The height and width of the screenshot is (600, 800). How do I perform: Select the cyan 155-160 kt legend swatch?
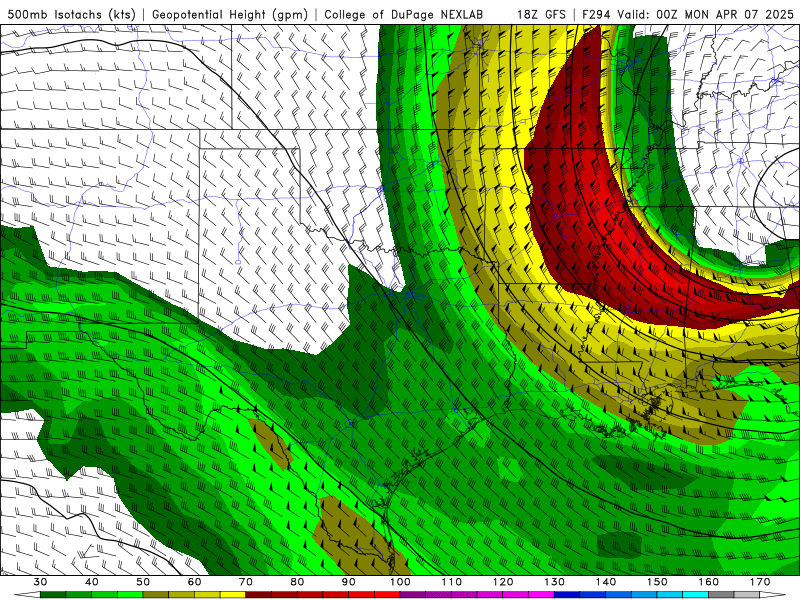695,595
